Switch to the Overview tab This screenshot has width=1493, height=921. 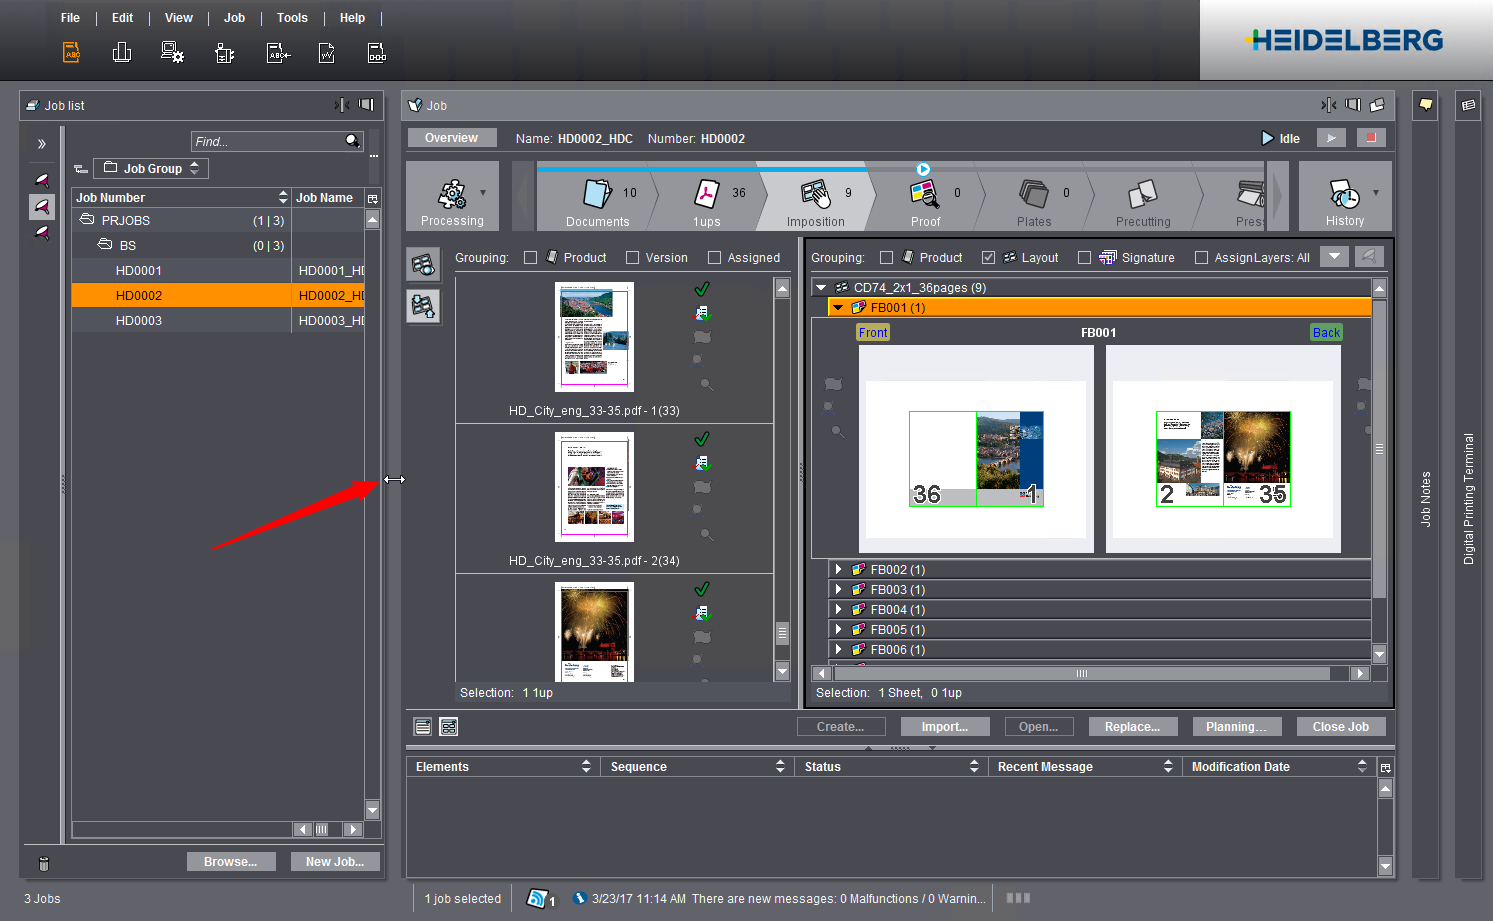click(452, 137)
